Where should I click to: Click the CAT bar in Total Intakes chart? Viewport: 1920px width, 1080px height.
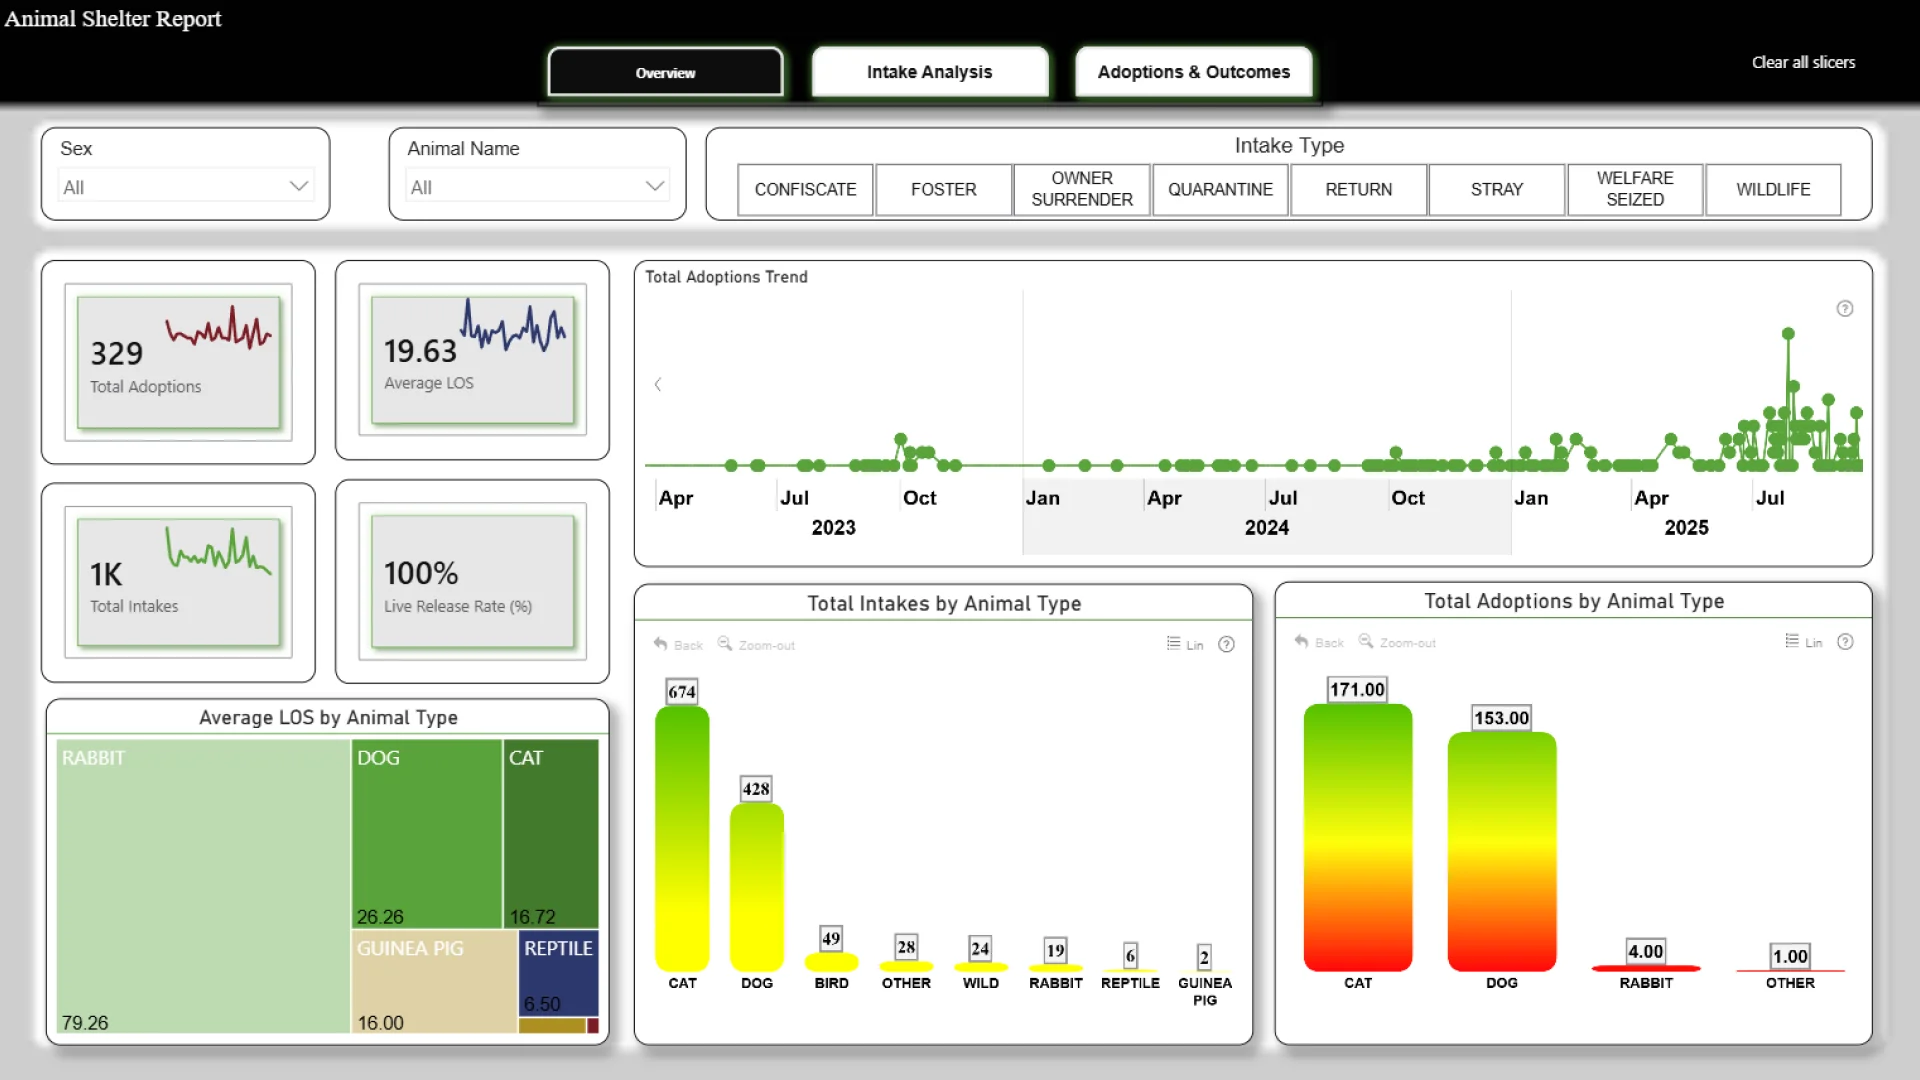pos(682,838)
